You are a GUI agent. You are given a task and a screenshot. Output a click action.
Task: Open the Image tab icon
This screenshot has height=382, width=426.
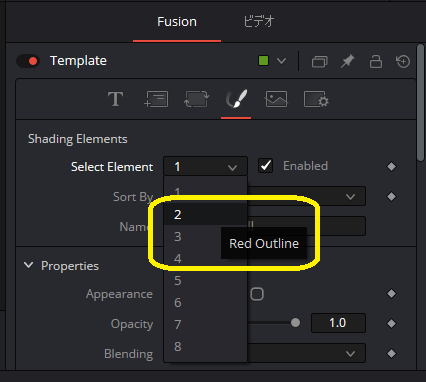(x=276, y=99)
